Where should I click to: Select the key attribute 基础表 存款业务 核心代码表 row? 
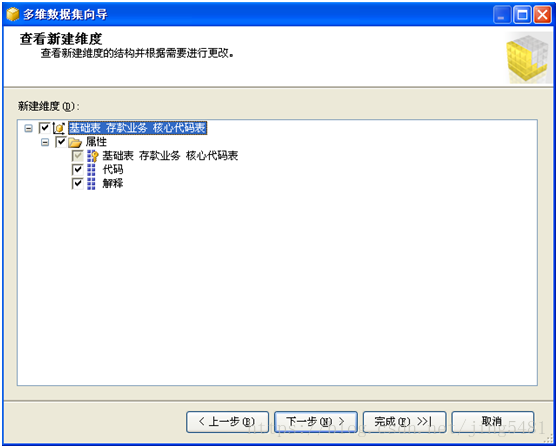(x=170, y=156)
